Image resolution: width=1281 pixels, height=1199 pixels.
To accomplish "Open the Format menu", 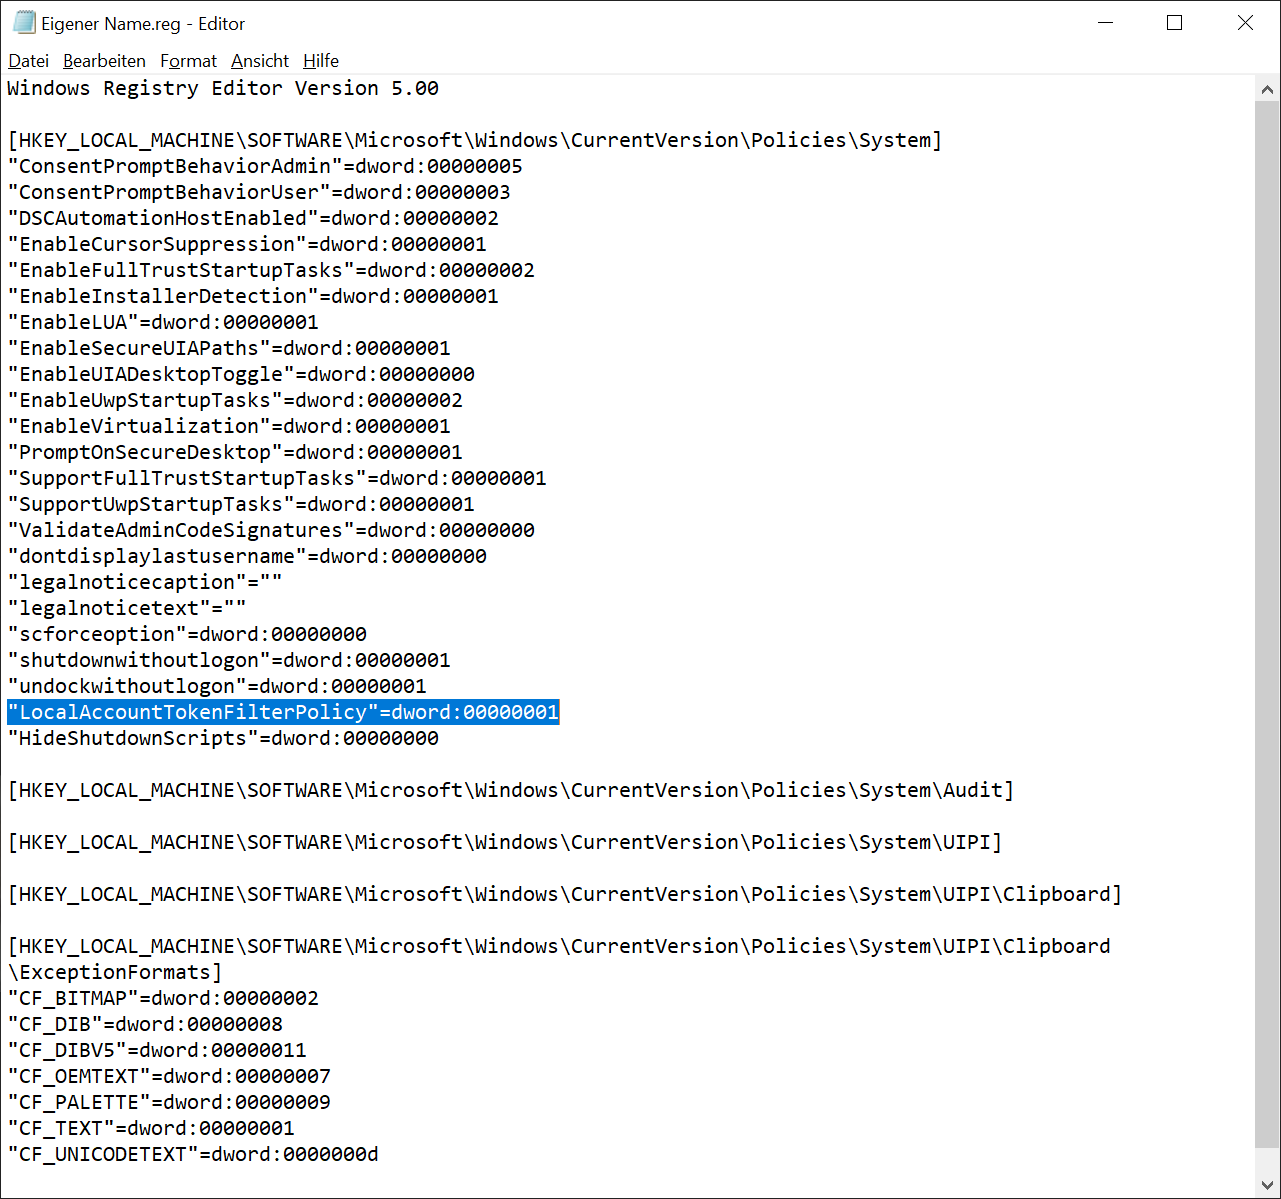I will pos(188,61).
